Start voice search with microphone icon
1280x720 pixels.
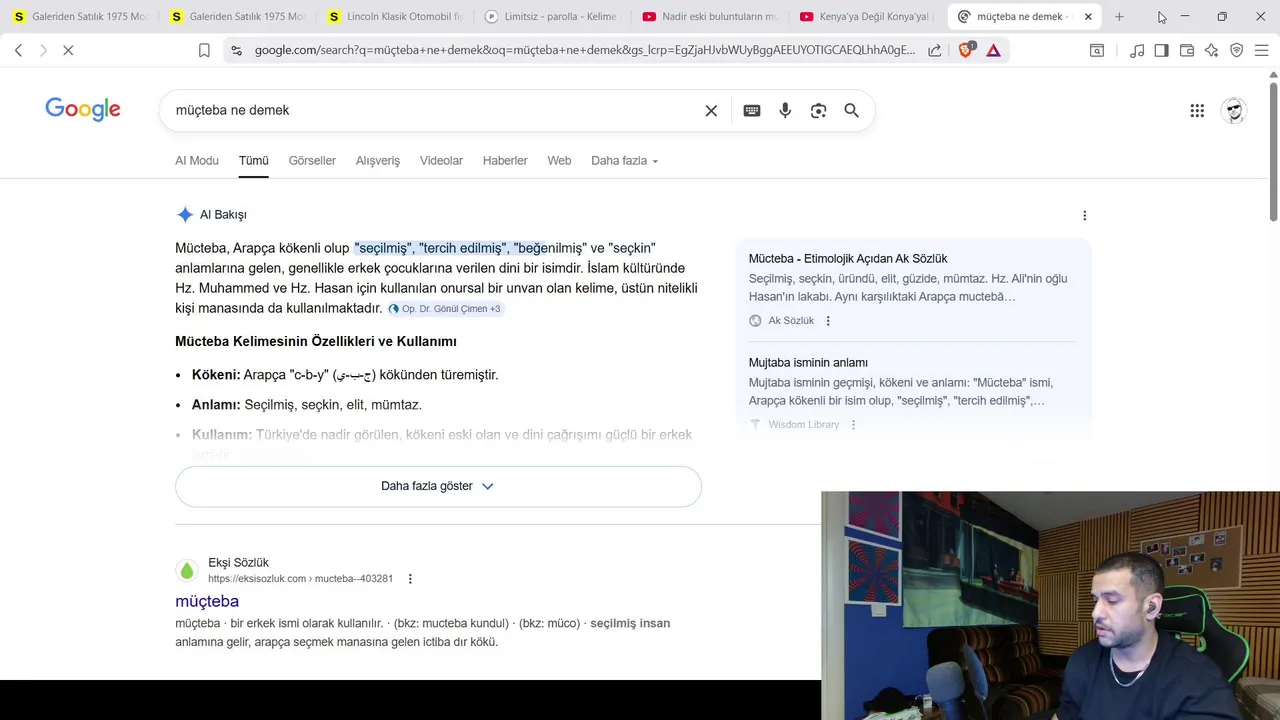(785, 110)
